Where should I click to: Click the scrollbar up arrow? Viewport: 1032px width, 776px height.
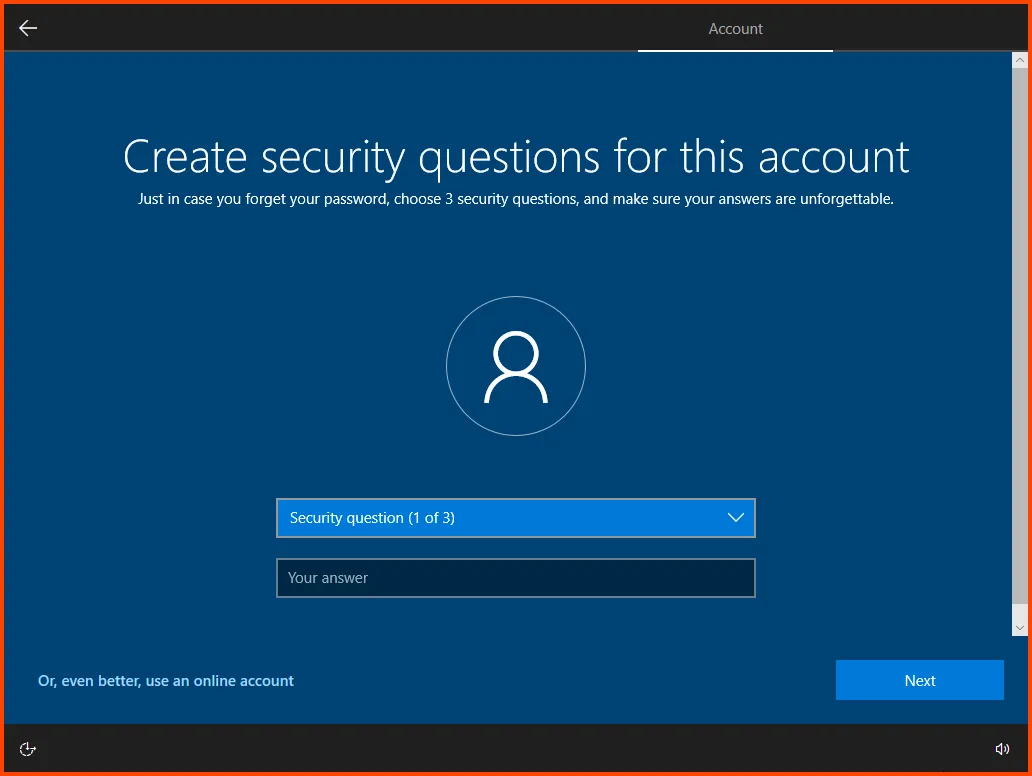pyautogui.click(x=1019, y=60)
